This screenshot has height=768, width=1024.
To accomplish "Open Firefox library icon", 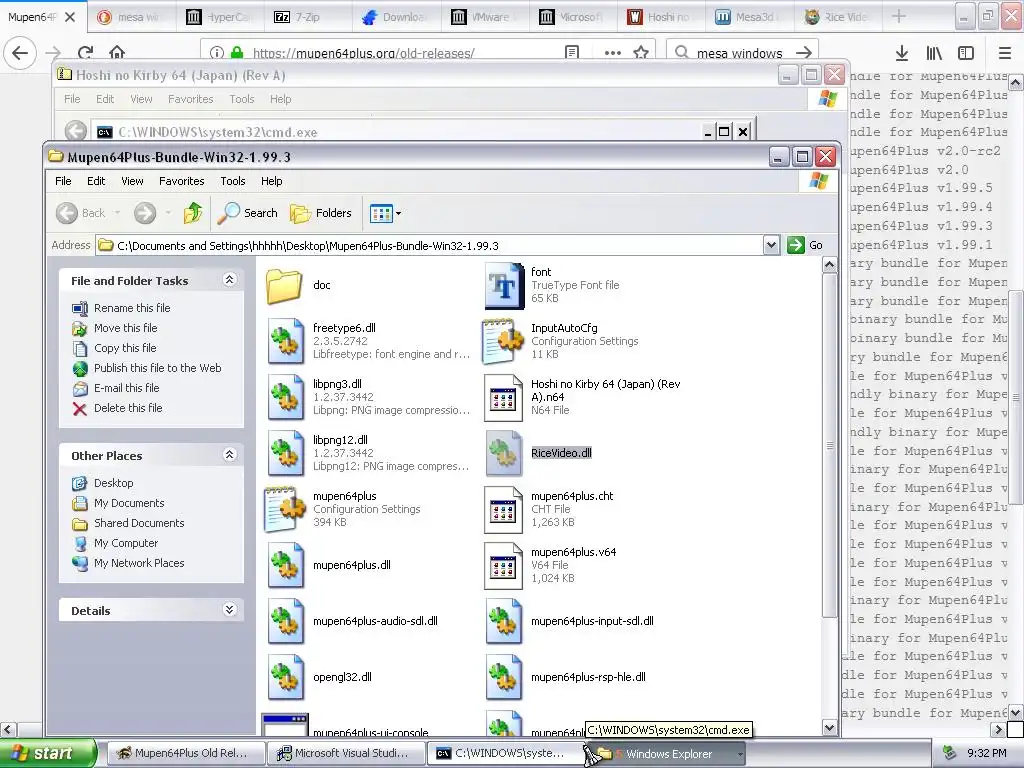I will pos(934,53).
